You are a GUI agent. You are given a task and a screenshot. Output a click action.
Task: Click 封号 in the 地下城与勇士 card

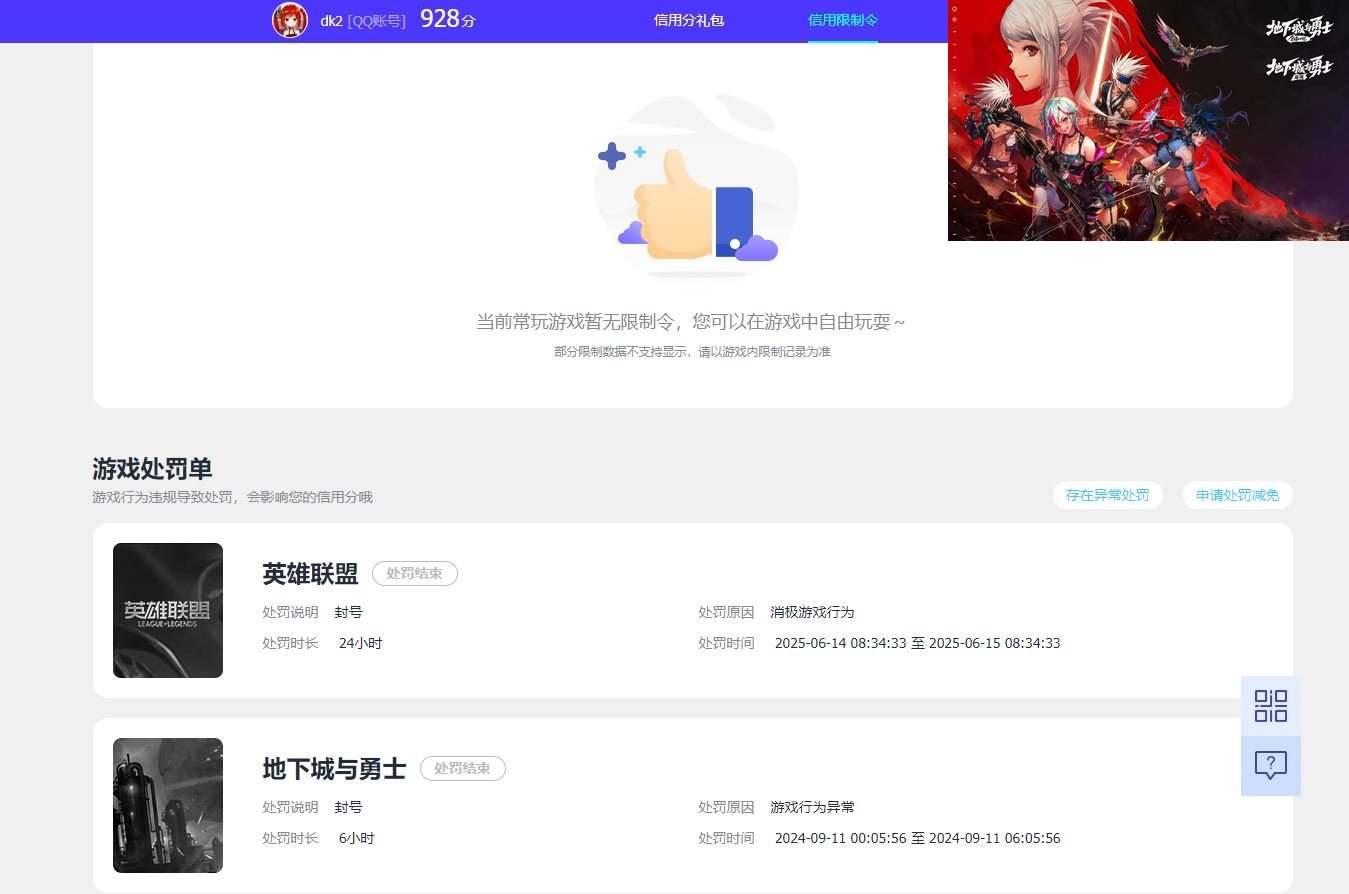(x=348, y=807)
